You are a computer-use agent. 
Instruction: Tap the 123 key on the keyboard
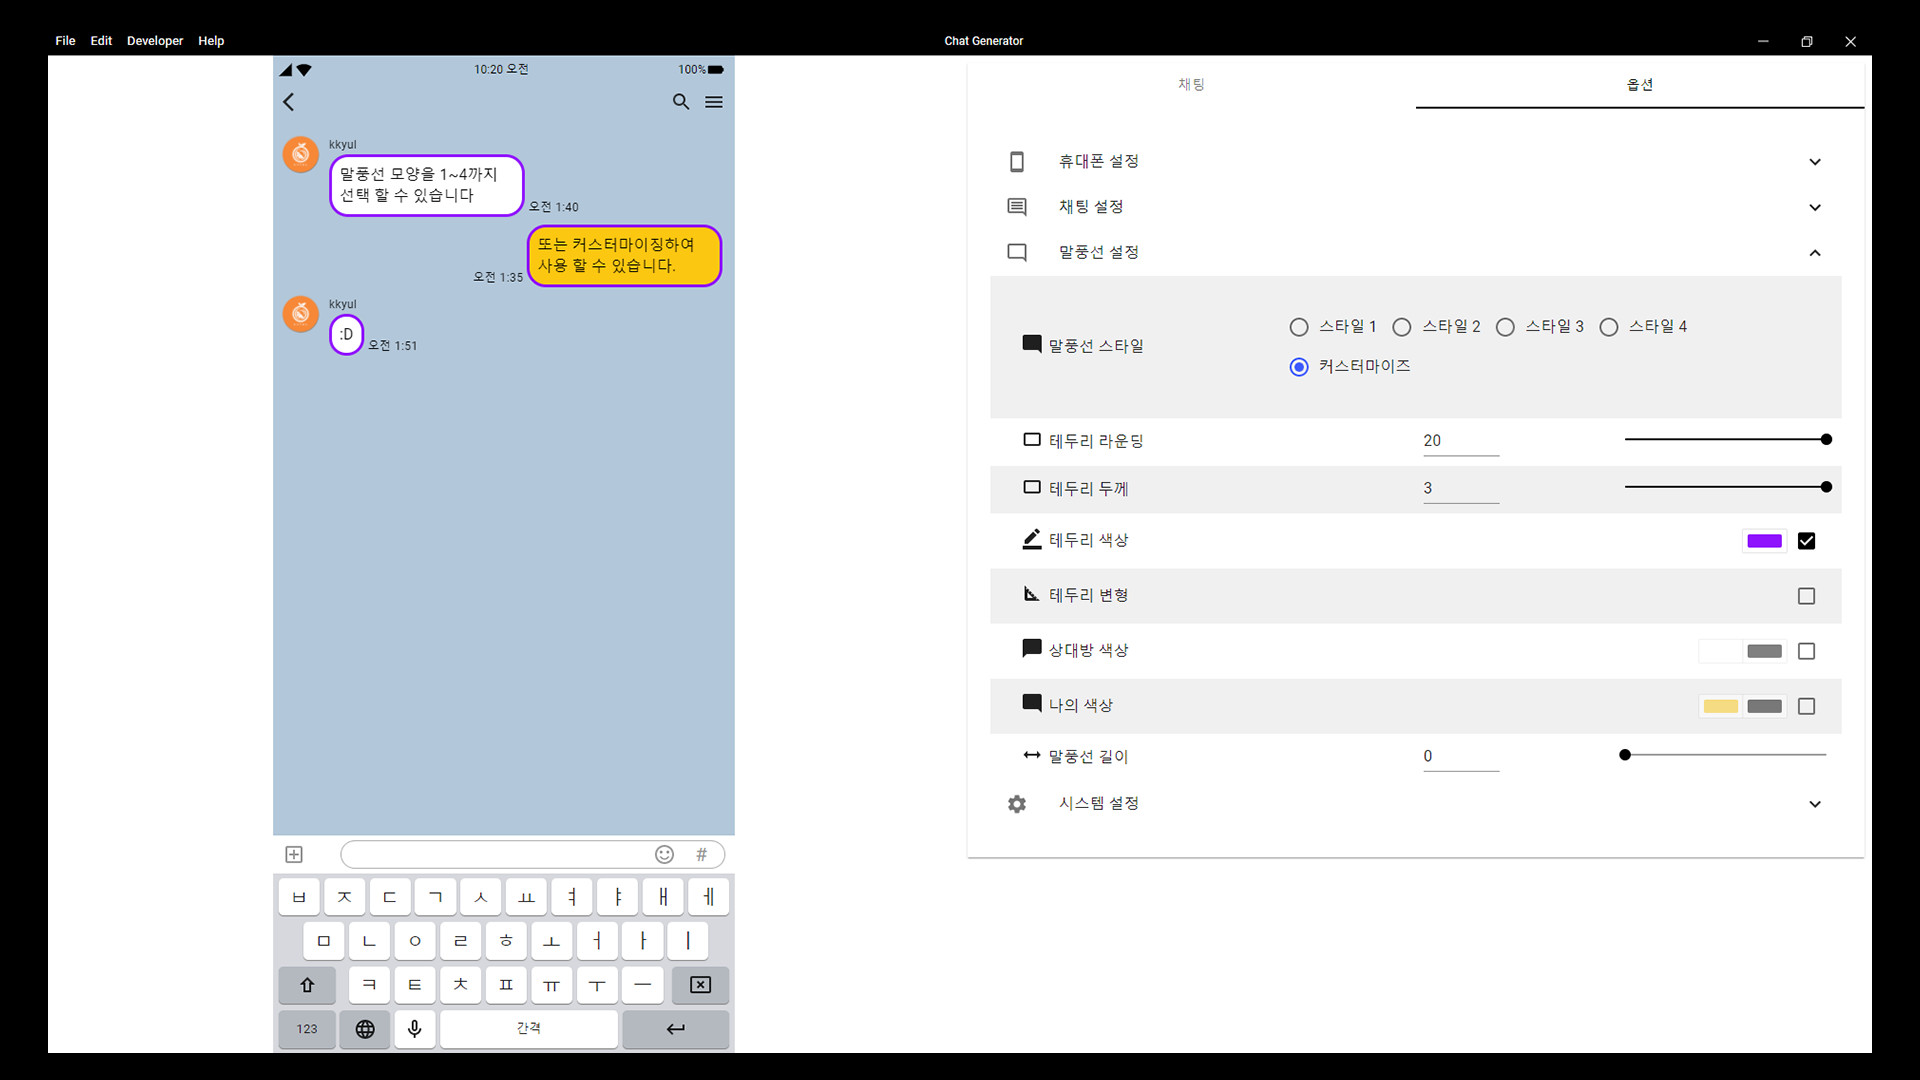tap(306, 1029)
